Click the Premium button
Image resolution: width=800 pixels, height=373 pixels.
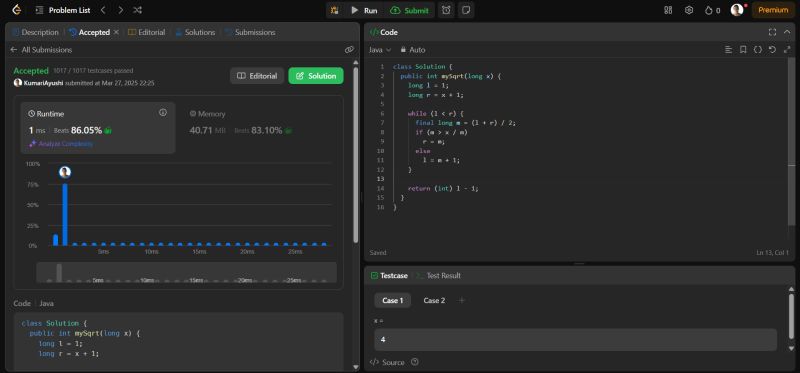773,10
